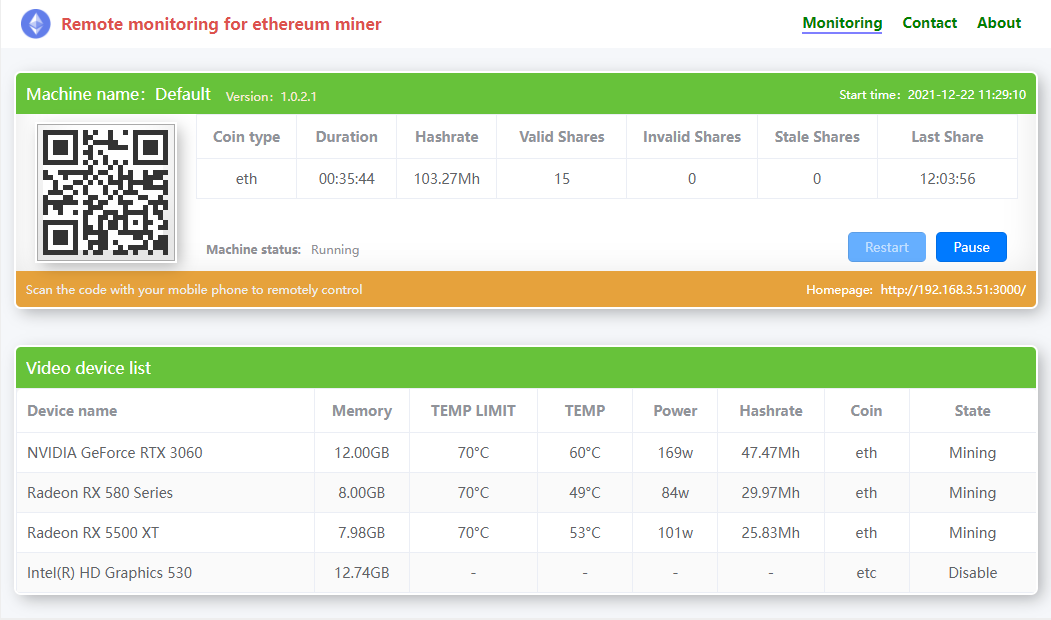Click the Device name column header
Screen dimensions: 1051x620
72,411
